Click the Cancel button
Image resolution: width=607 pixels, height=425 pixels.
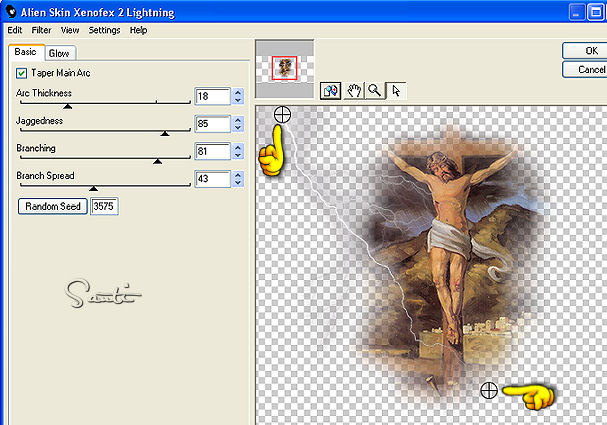584,69
